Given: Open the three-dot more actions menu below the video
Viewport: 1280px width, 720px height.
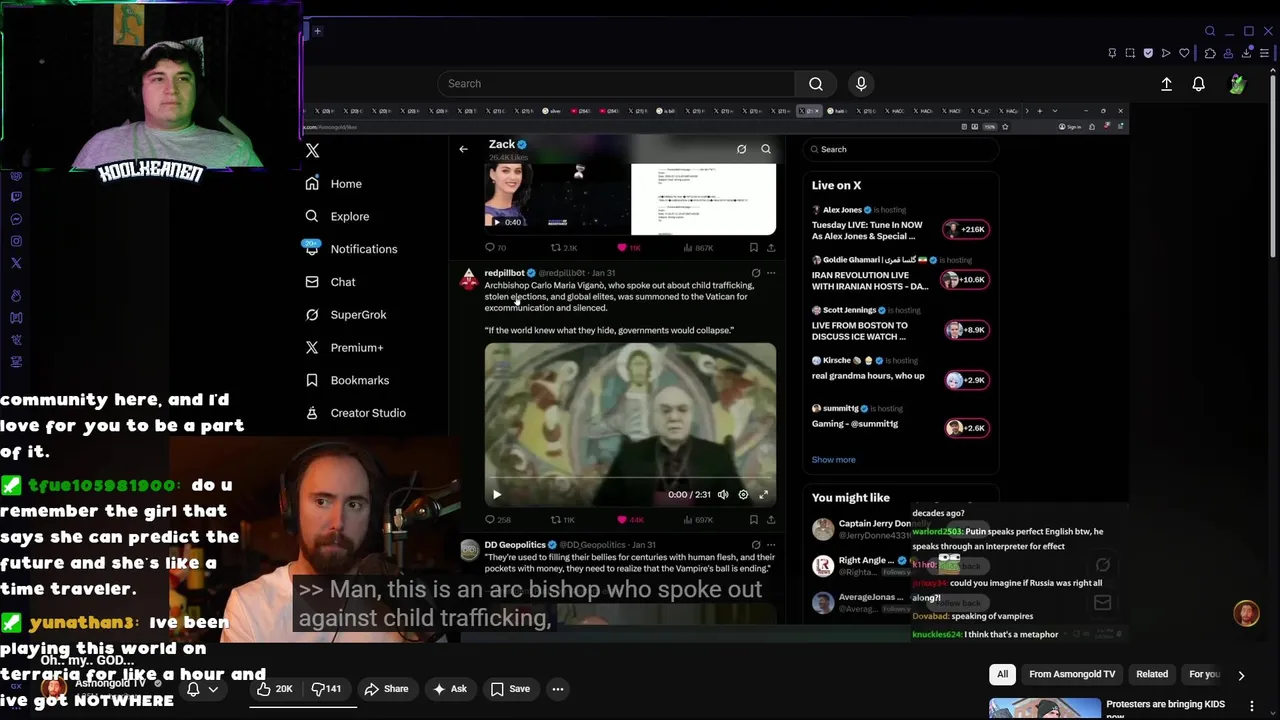Looking at the screenshot, I should point(558,689).
